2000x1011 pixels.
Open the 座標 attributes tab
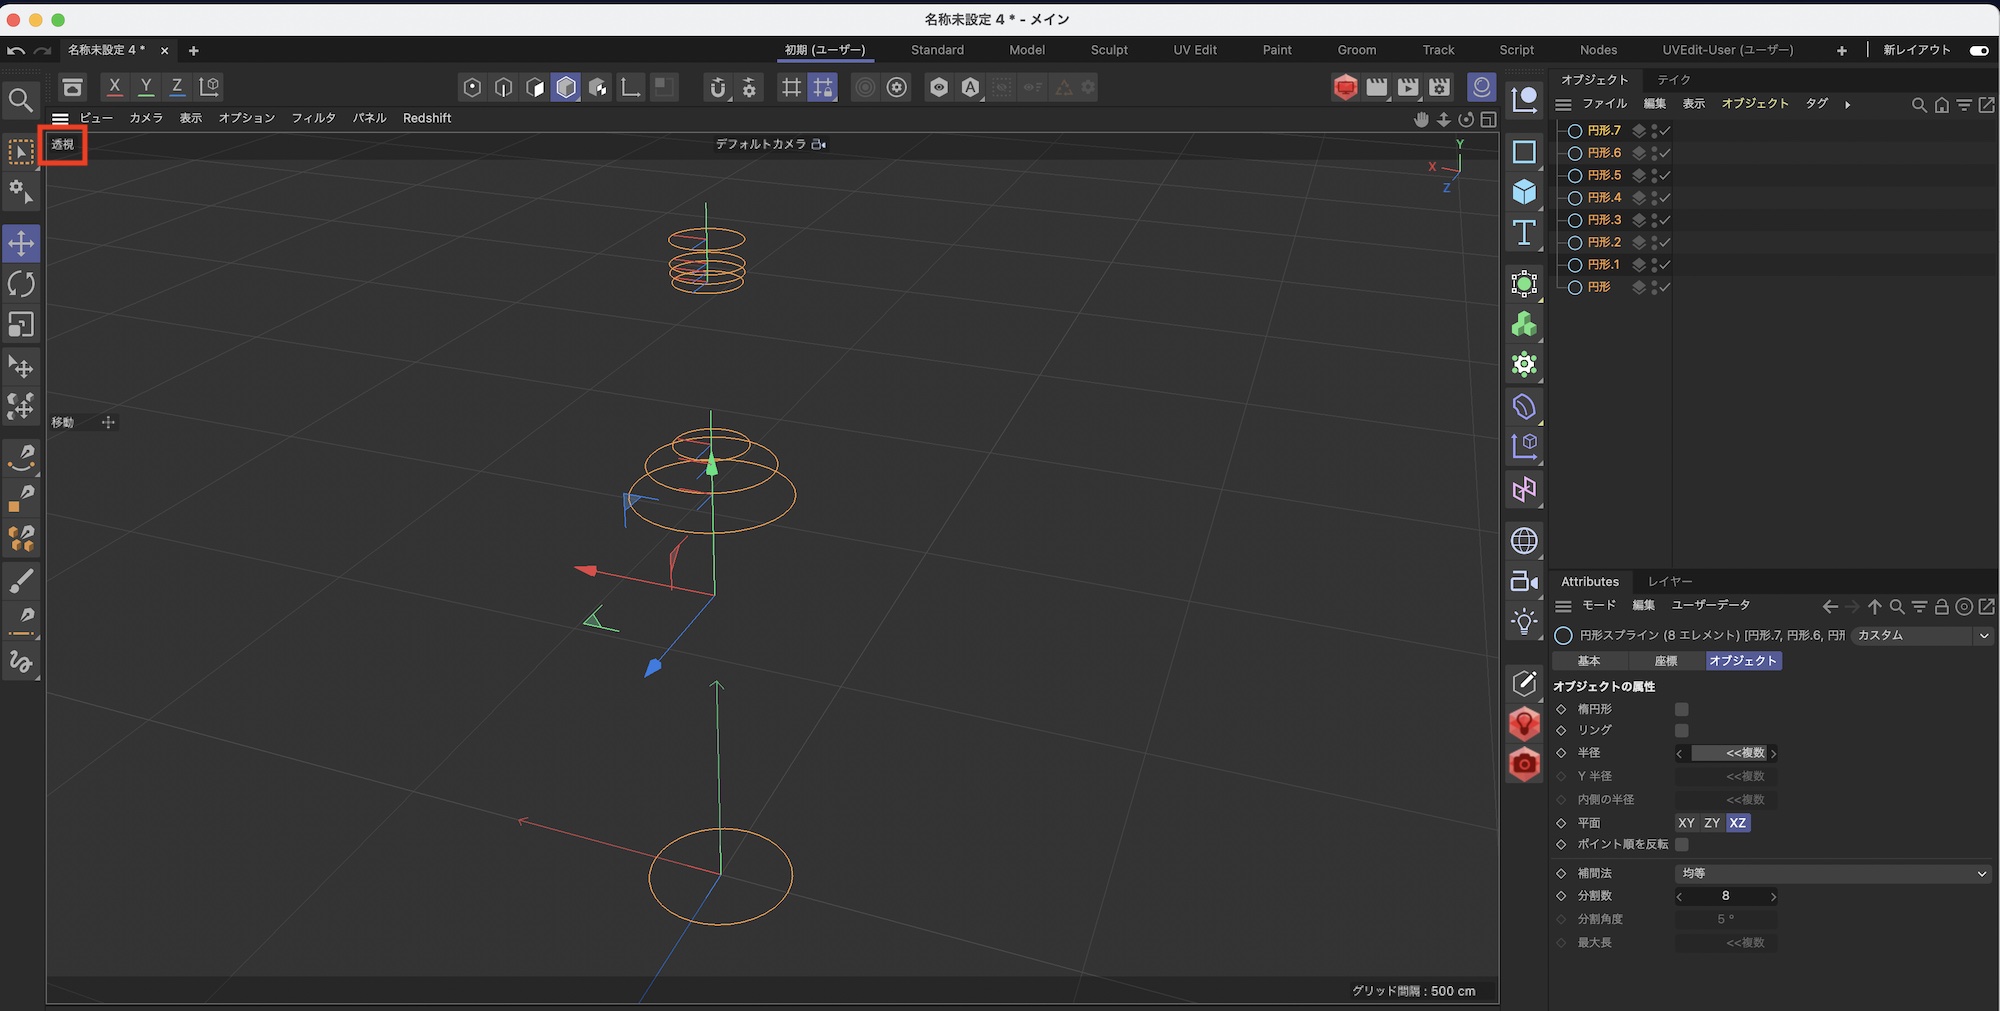tap(1665, 661)
